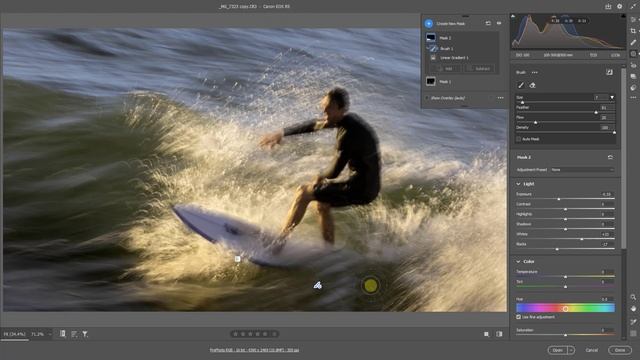The height and width of the screenshot is (360, 640).
Task: Click the Temperature slider
Action: click(565, 277)
